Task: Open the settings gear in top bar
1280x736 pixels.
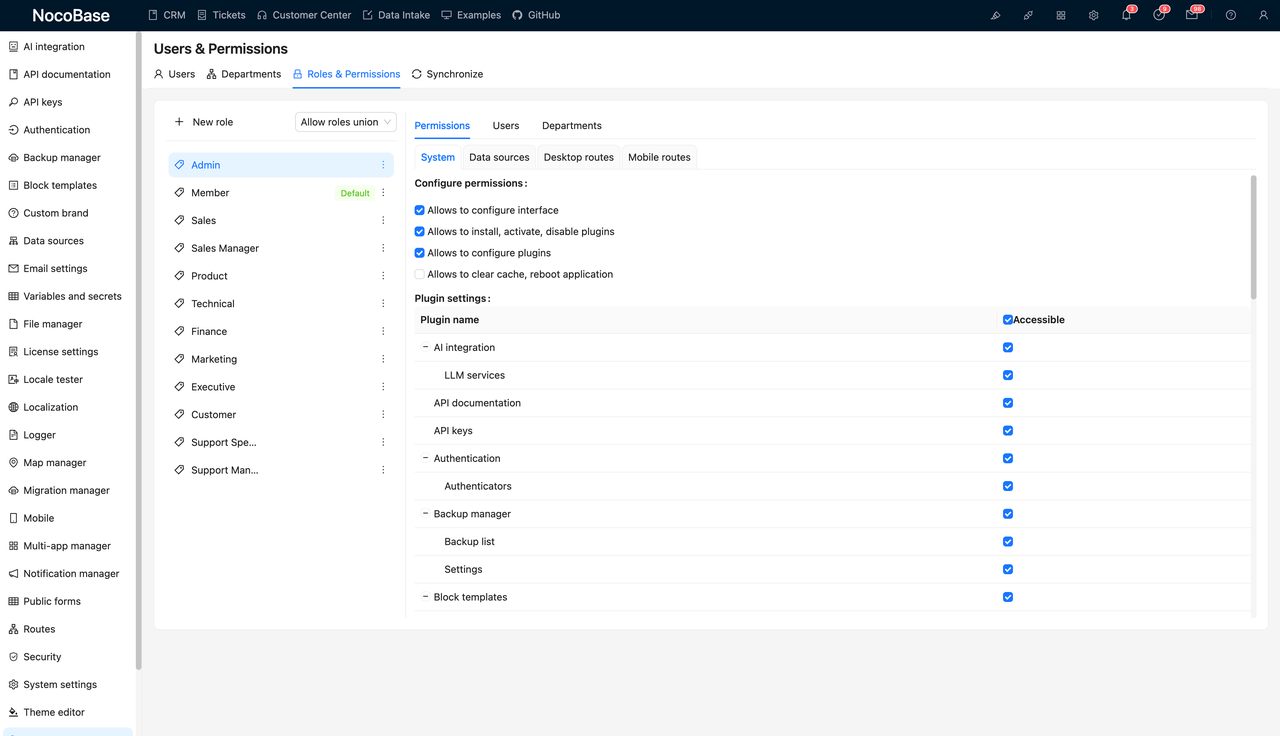Action: point(1094,15)
